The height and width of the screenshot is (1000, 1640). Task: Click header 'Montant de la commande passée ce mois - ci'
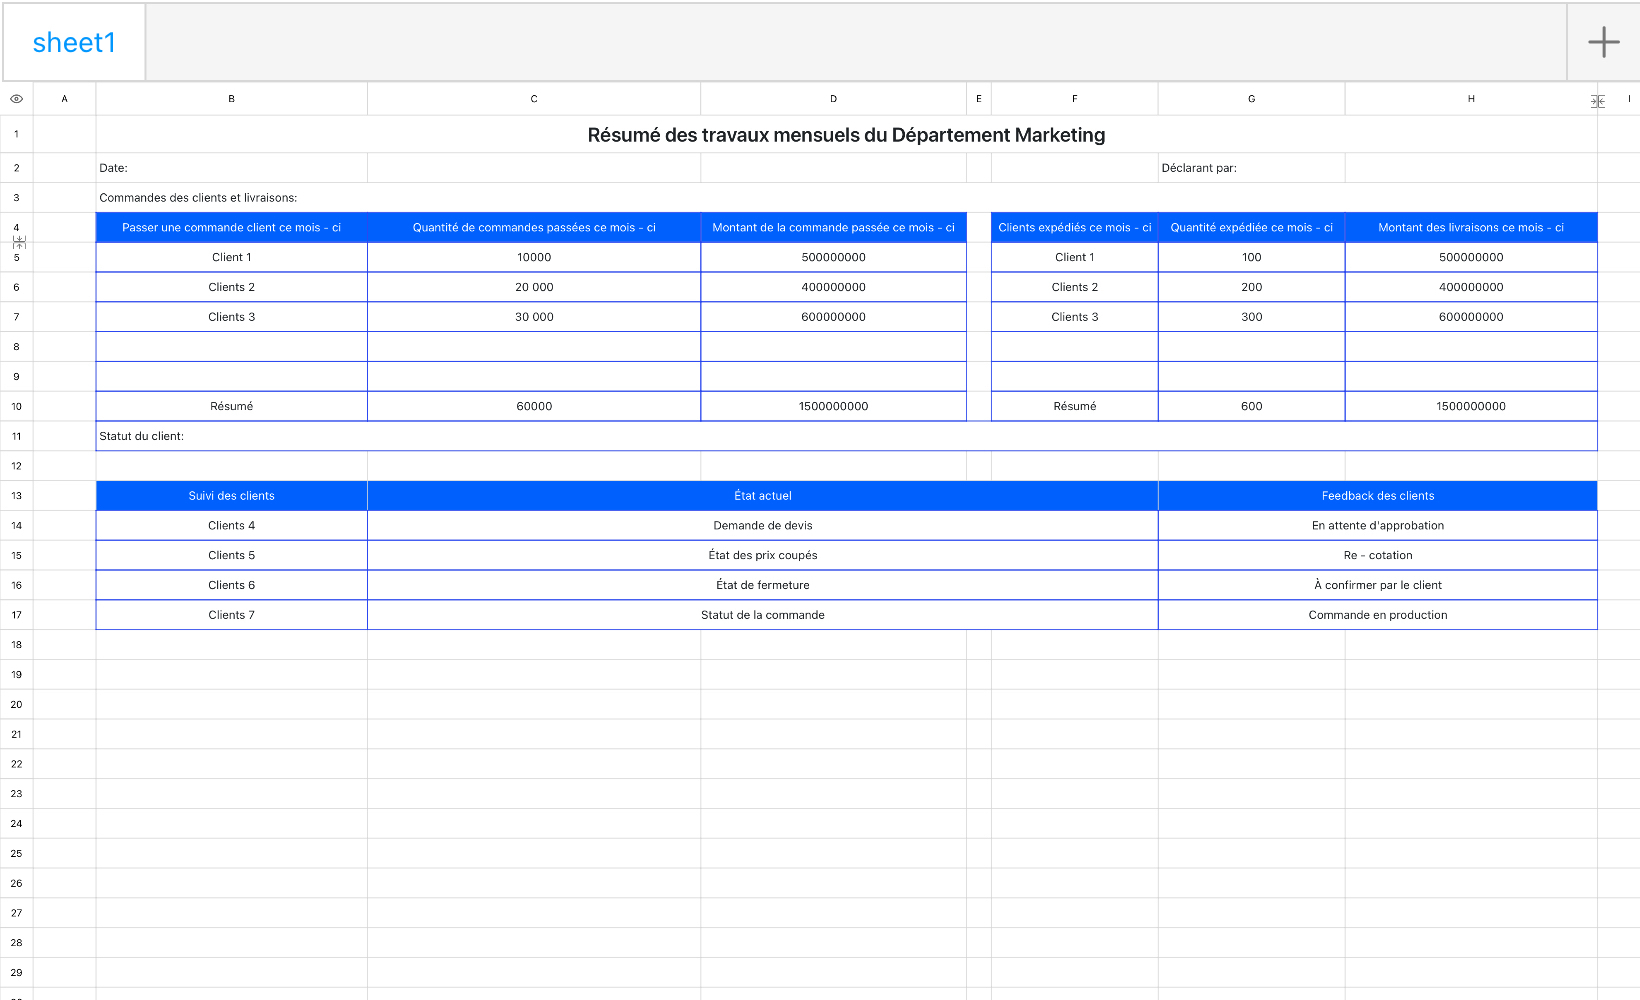[x=833, y=228]
